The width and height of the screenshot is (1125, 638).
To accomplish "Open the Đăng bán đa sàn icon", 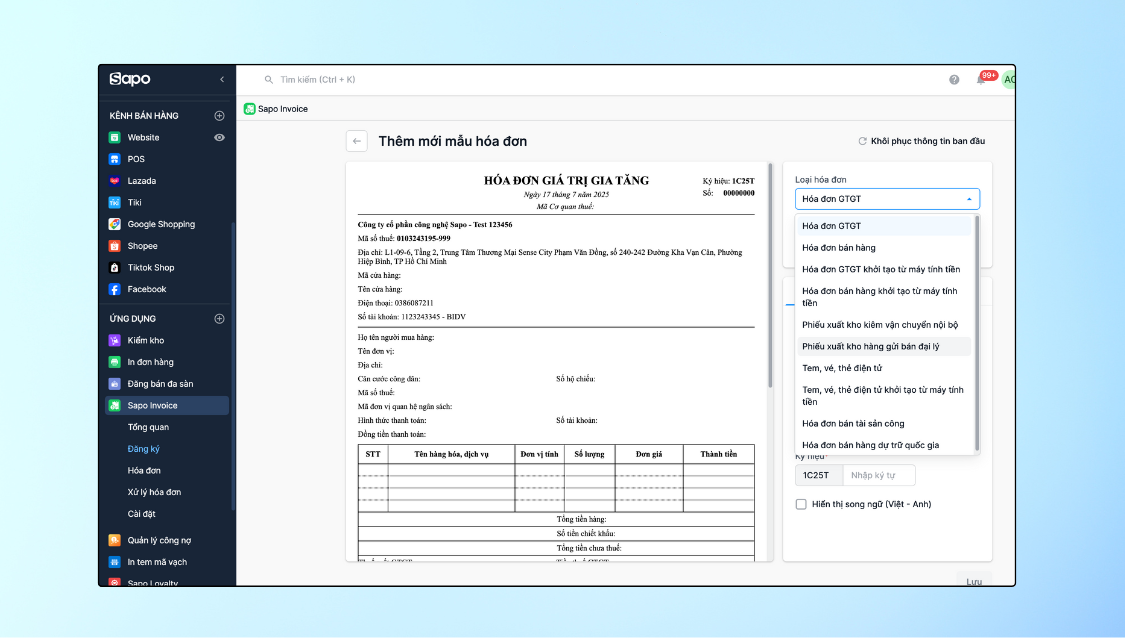I will 114,384.
